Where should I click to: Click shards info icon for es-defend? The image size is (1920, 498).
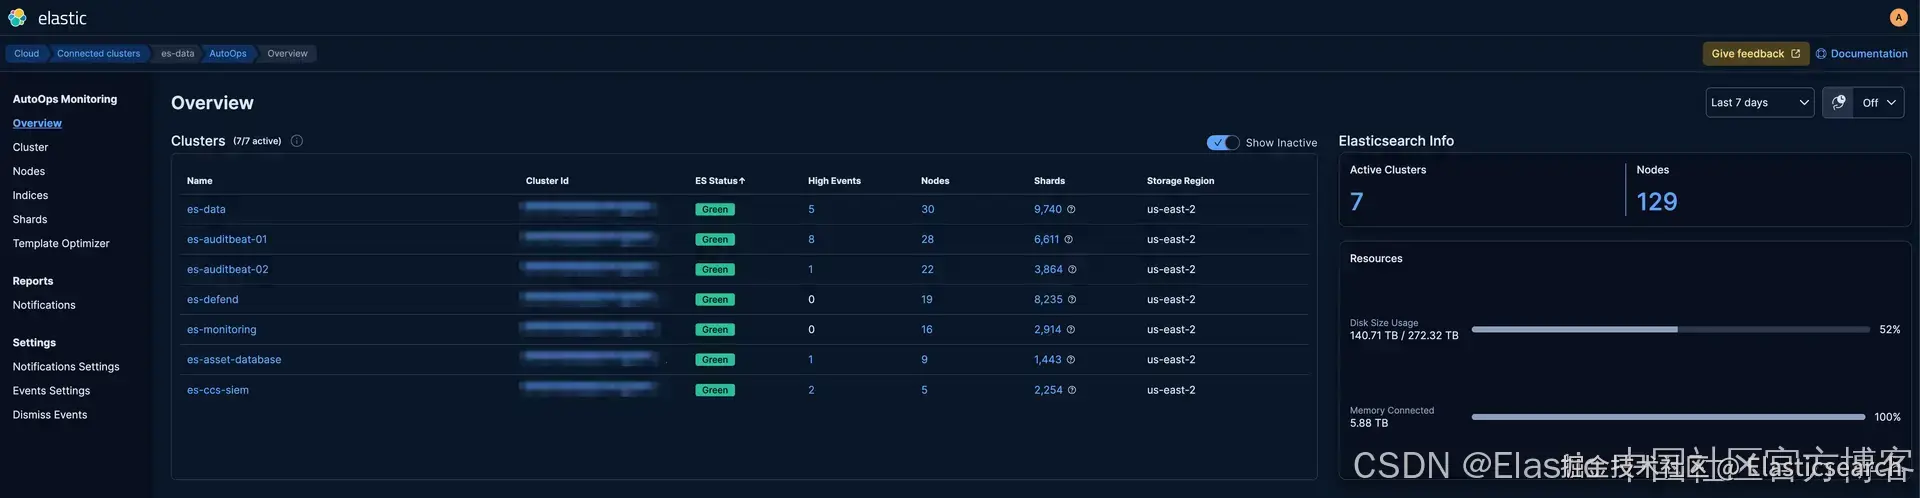1072,299
